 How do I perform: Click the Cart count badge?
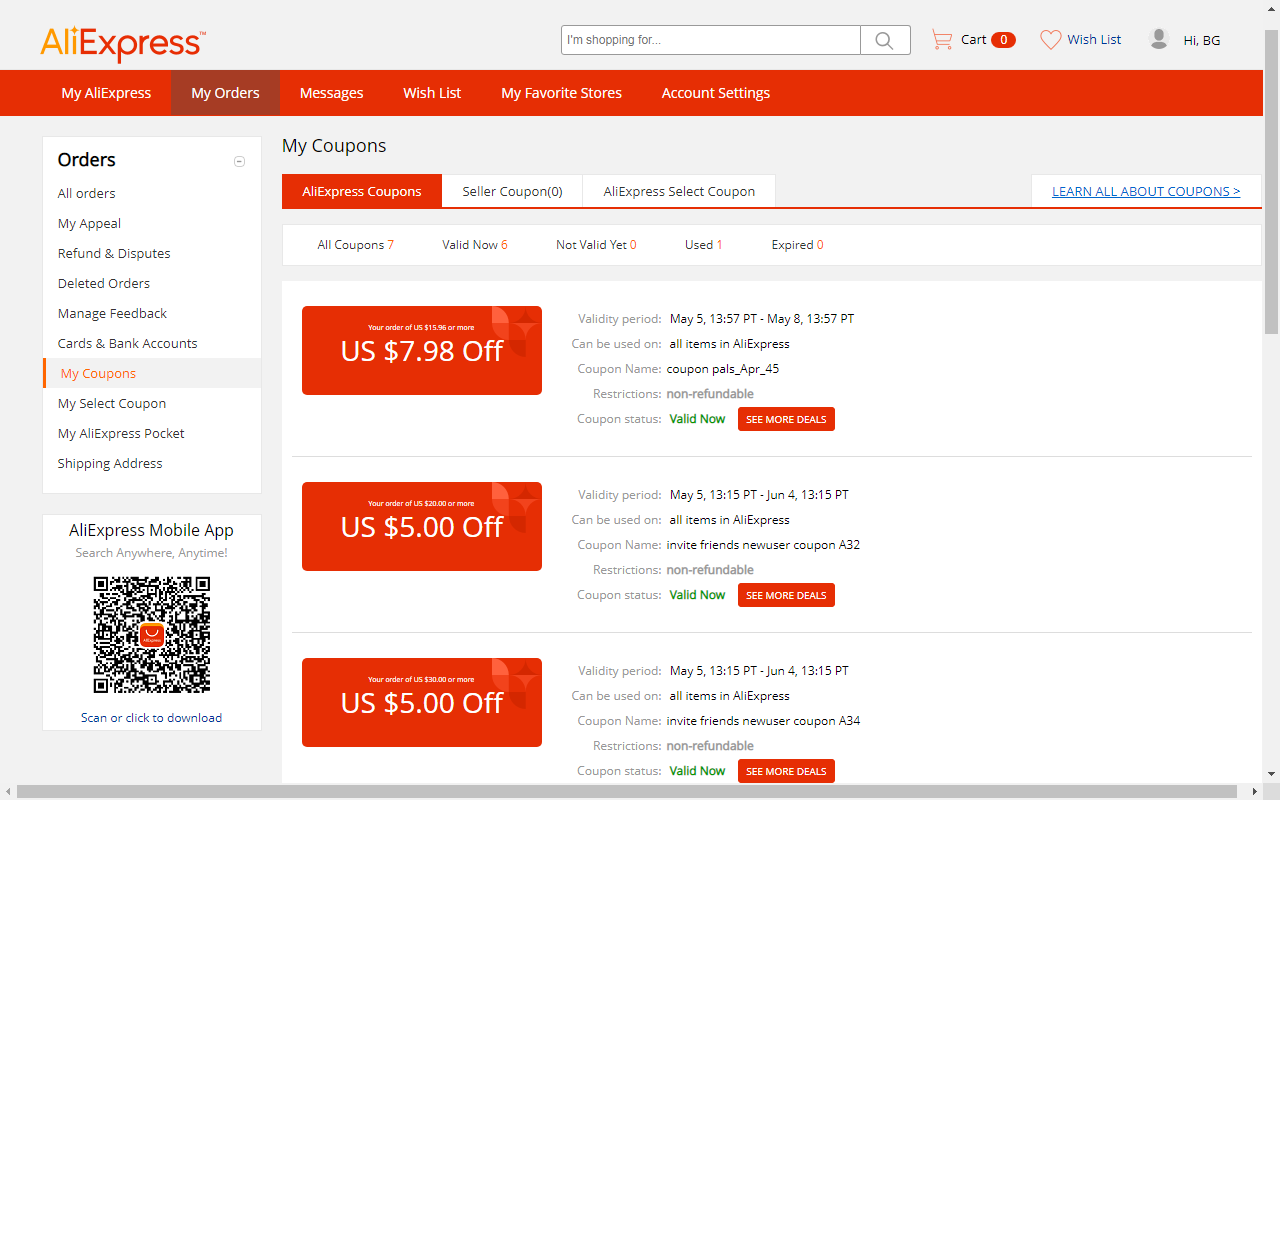tap(1003, 40)
